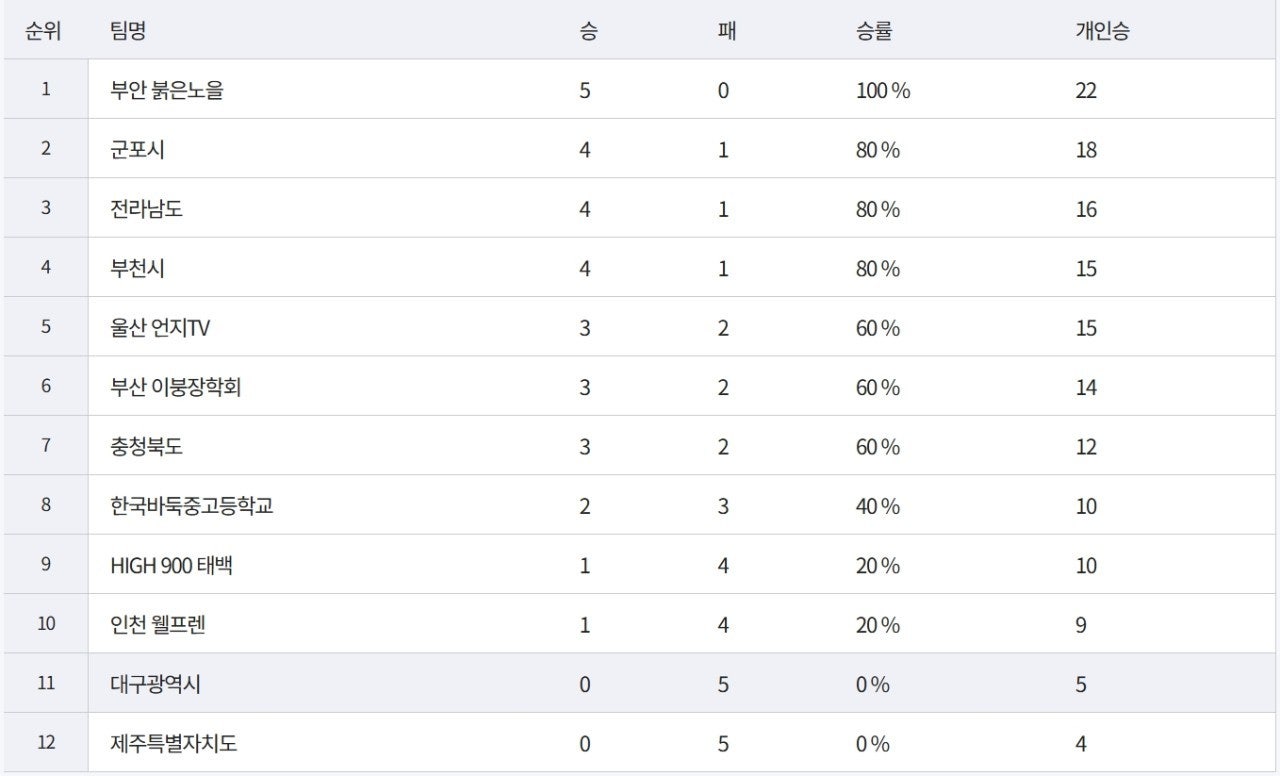1280x776 pixels.
Task: Click the 인천 웰프렌 team name
Action: point(158,625)
